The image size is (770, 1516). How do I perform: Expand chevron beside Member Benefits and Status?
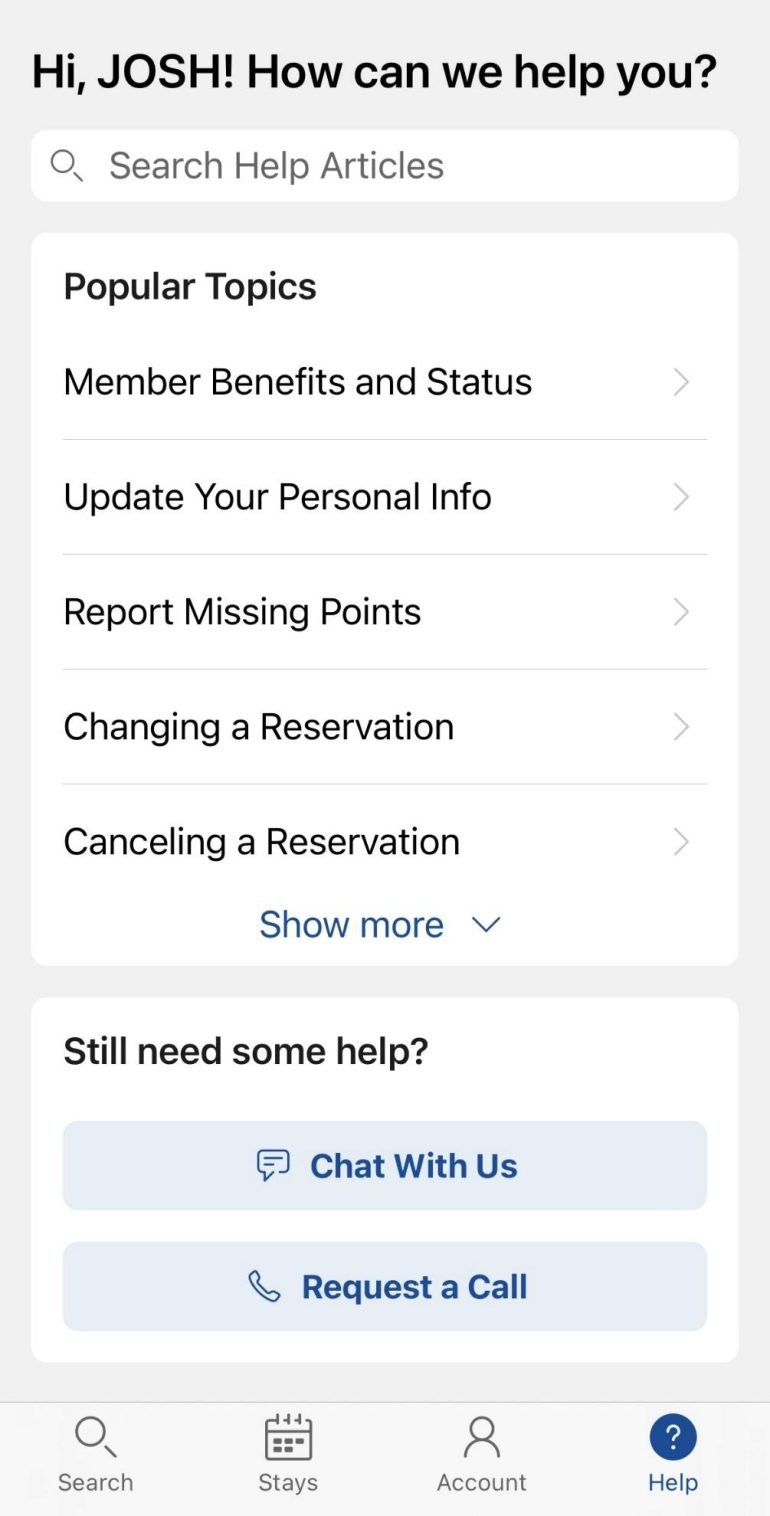point(681,382)
